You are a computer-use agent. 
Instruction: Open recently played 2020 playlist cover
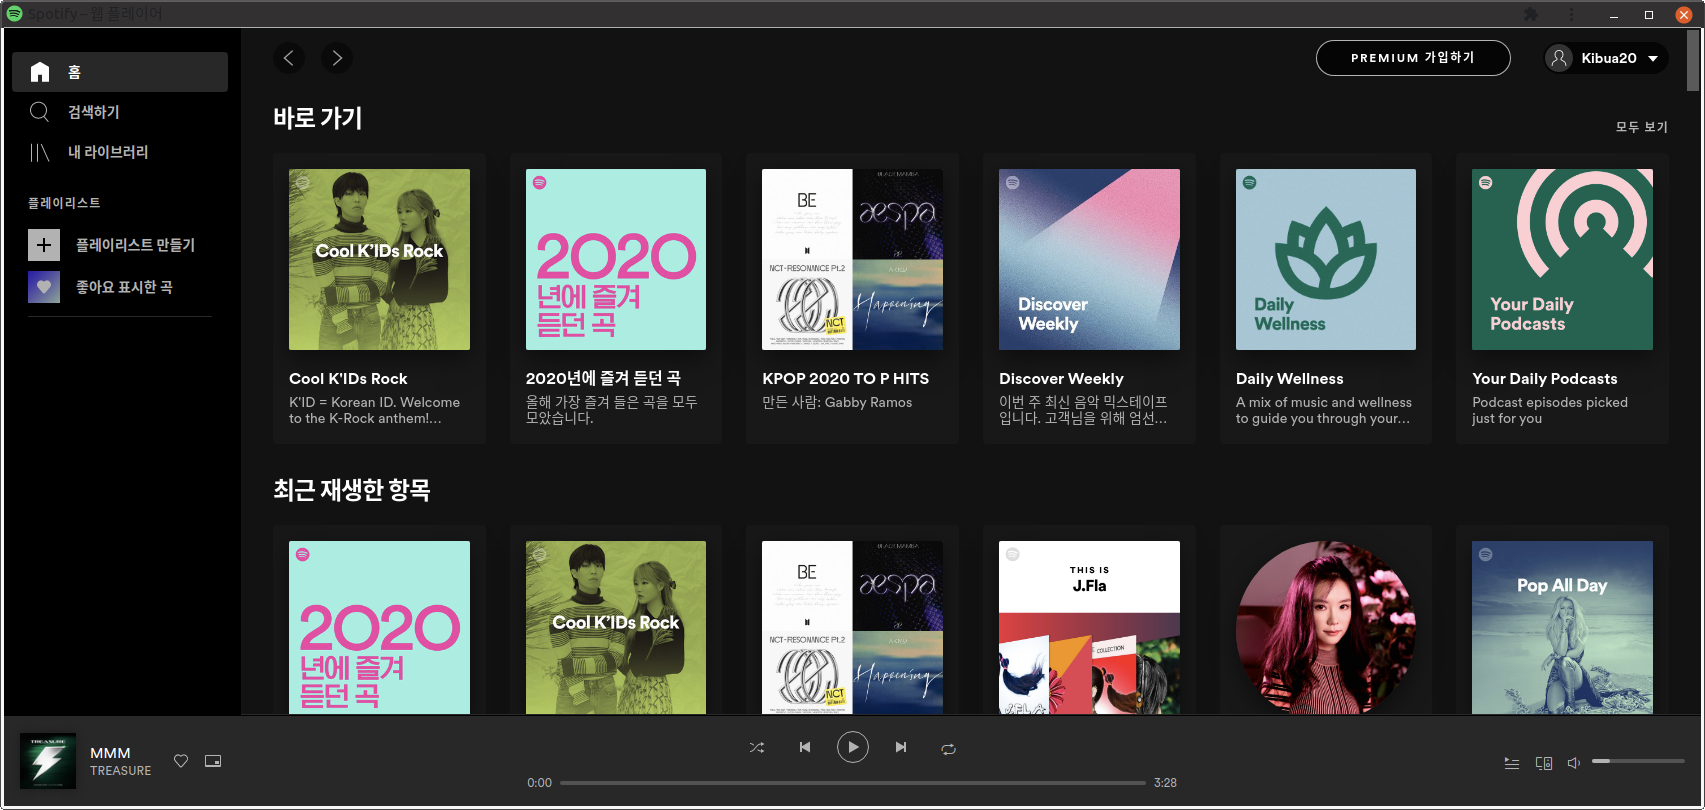[379, 627]
